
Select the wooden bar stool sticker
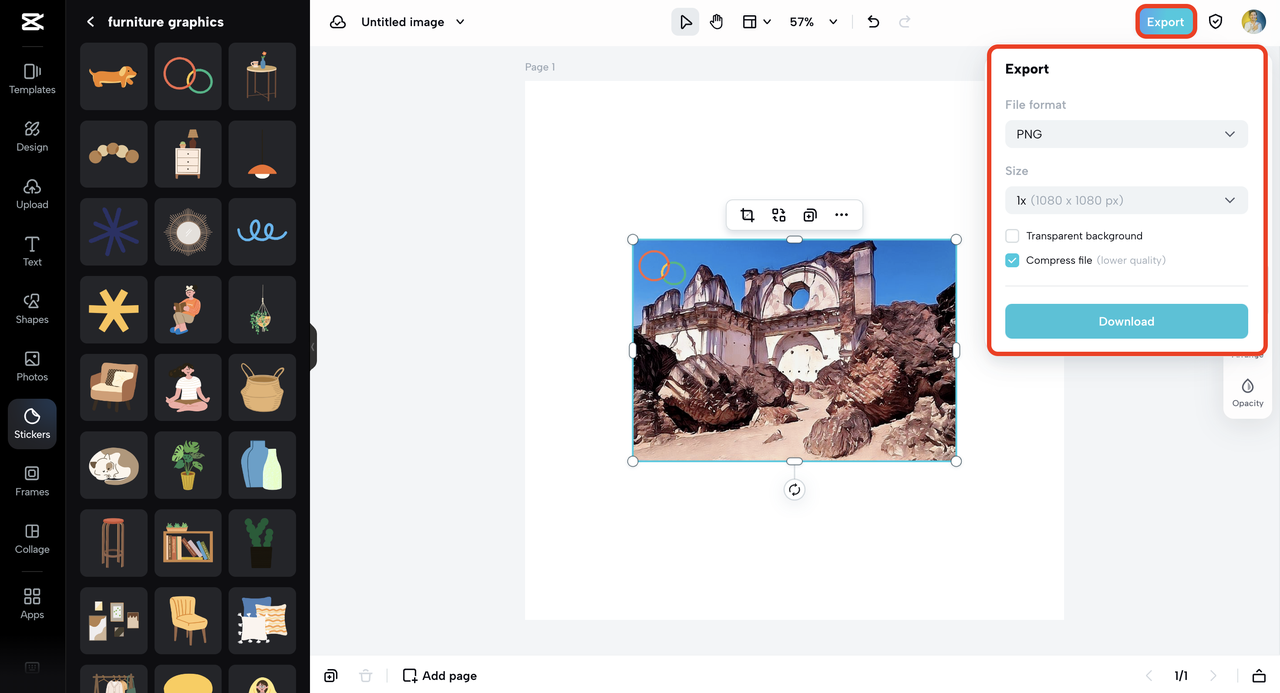click(x=114, y=543)
